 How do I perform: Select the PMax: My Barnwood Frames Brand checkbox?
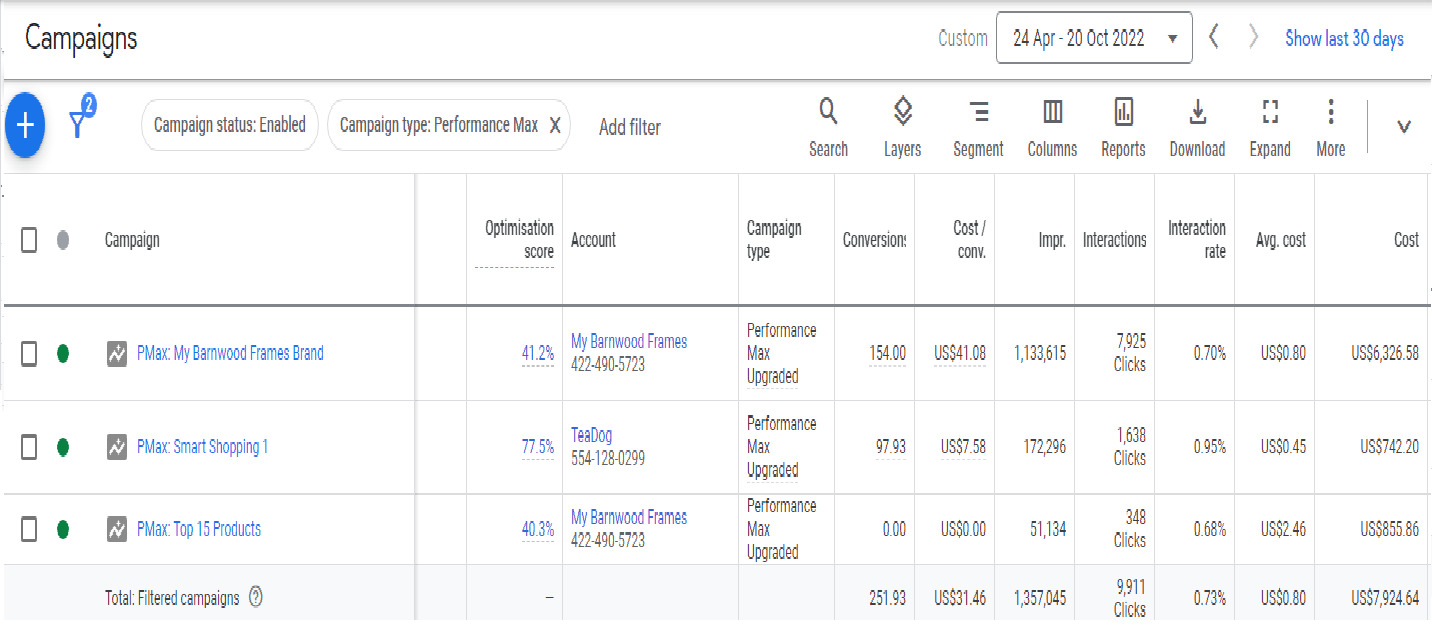(29, 353)
